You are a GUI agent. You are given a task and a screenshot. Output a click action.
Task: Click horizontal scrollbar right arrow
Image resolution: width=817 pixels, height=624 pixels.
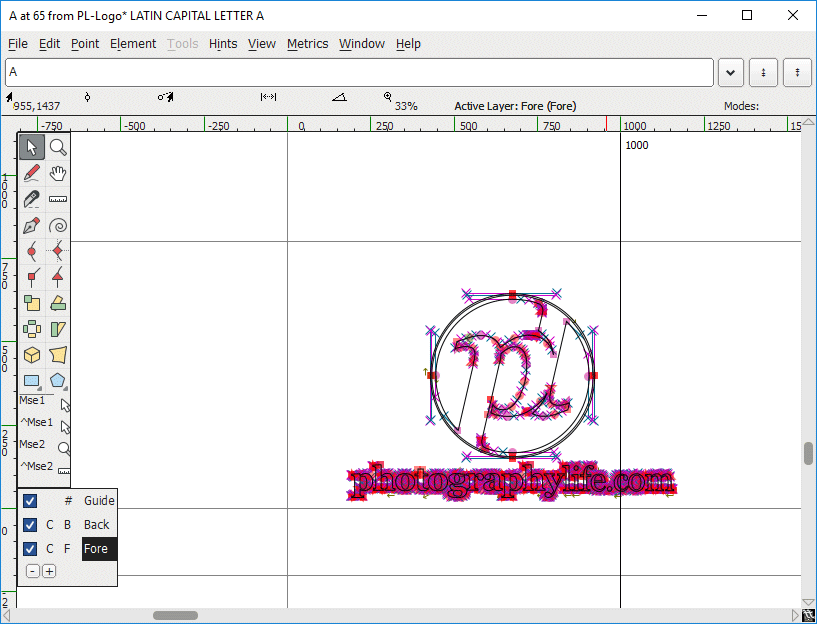point(795,615)
